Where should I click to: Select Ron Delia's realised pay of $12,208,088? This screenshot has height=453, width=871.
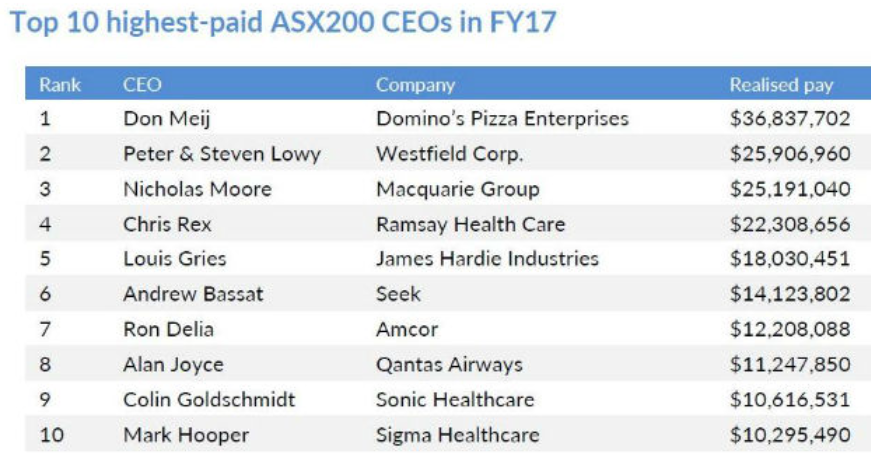[x=790, y=329]
